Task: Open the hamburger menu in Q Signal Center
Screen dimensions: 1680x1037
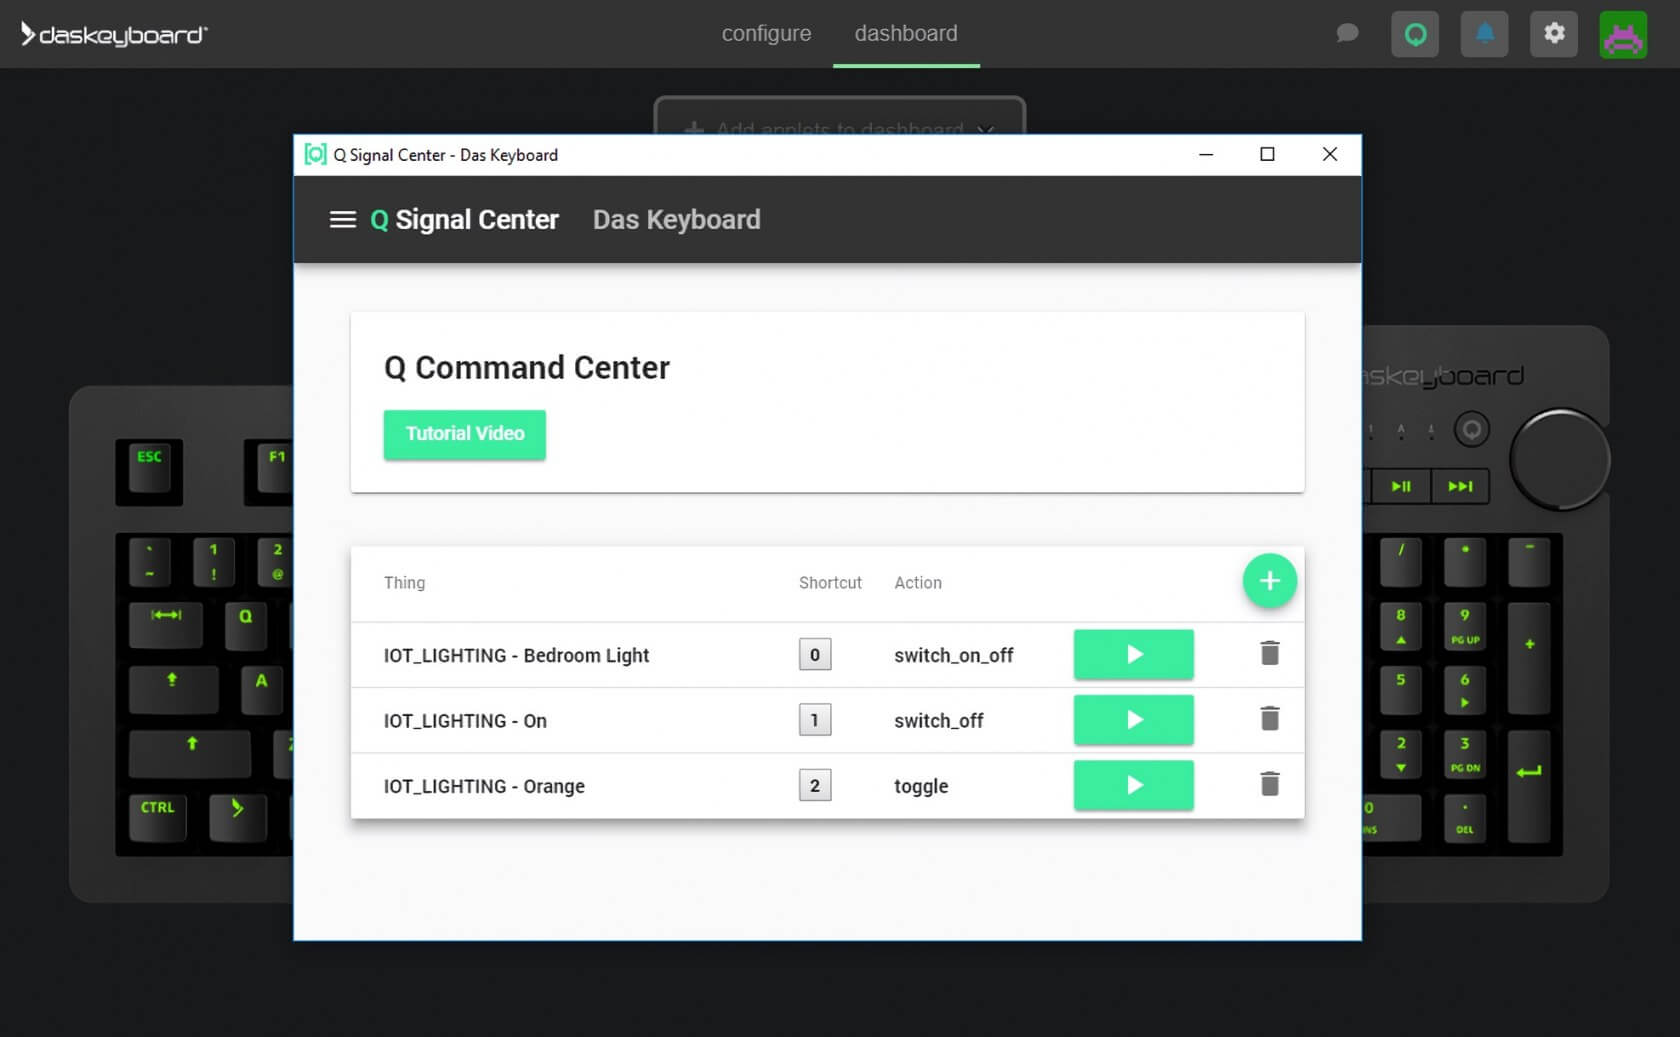Action: pyautogui.click(x=343, y=220)
